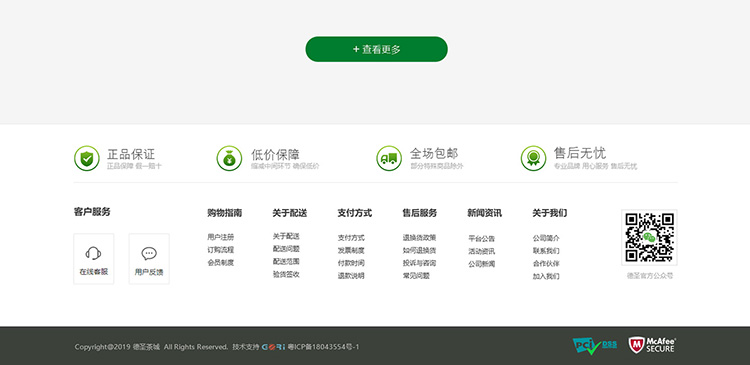Click the 粤ICP备18043554号-1 record link
This screenshot has height=365, width=750.
click(x=323, y=347)
